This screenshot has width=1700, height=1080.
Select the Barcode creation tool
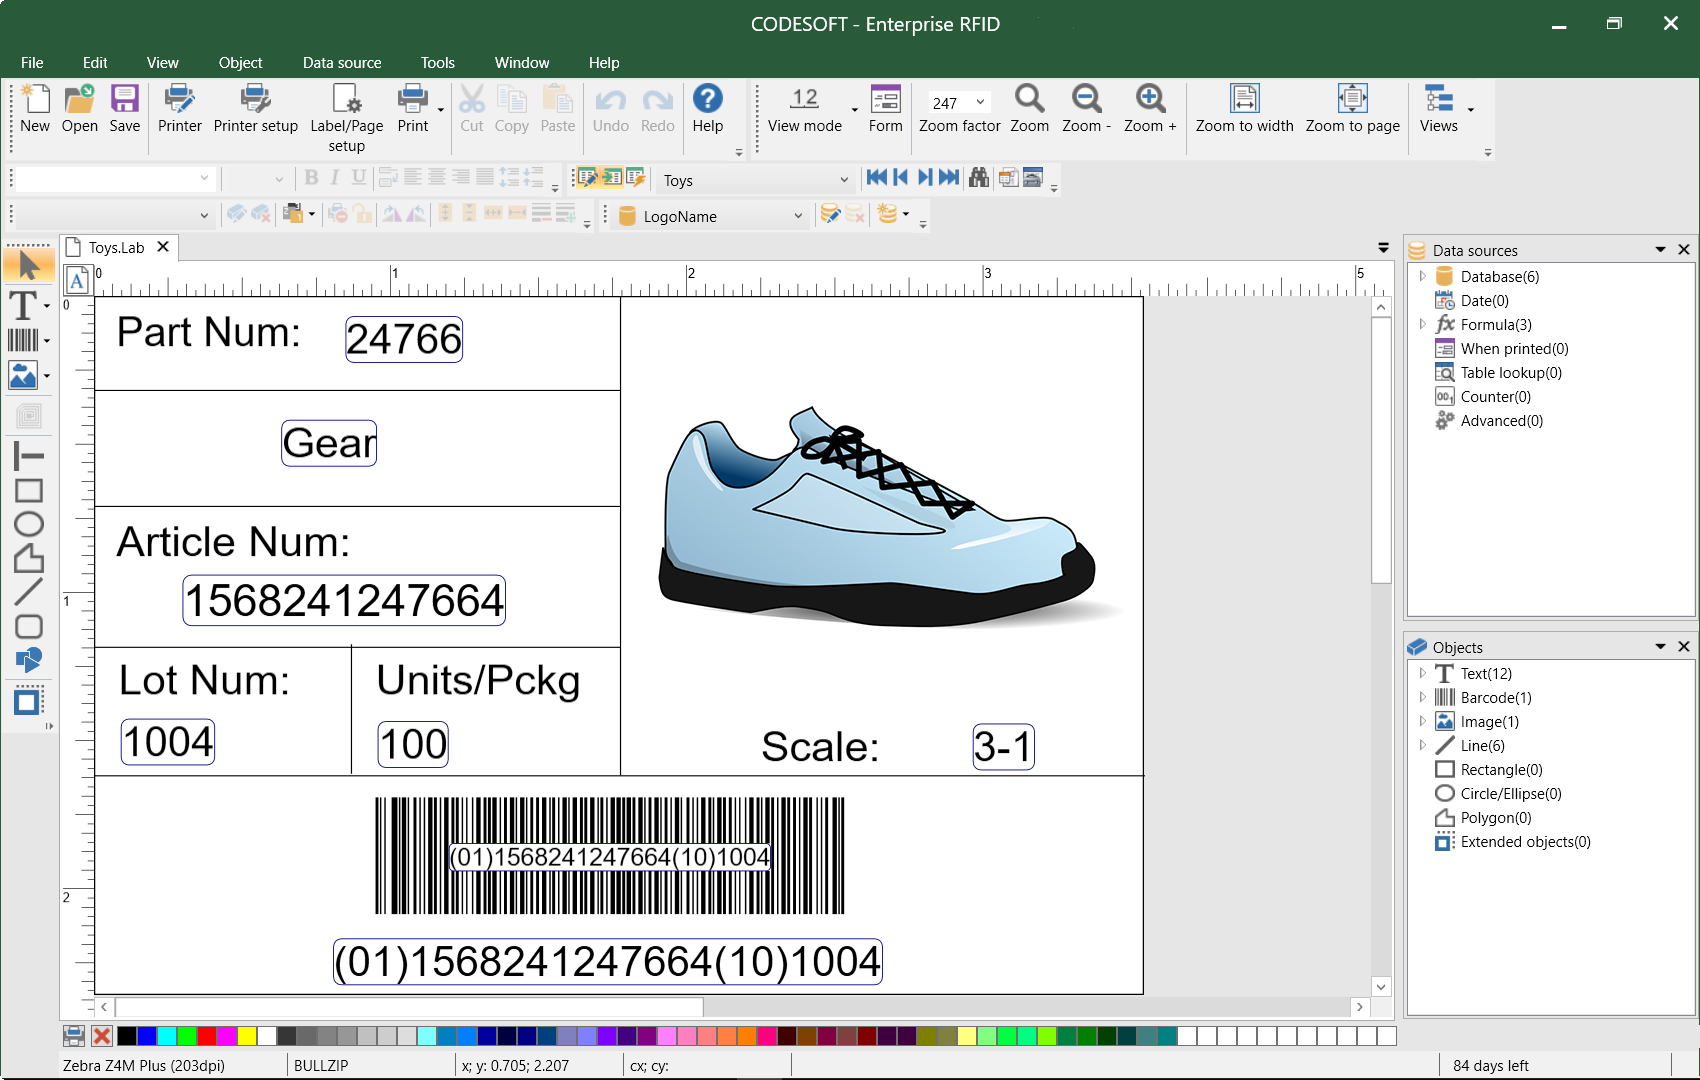point(22,339)
